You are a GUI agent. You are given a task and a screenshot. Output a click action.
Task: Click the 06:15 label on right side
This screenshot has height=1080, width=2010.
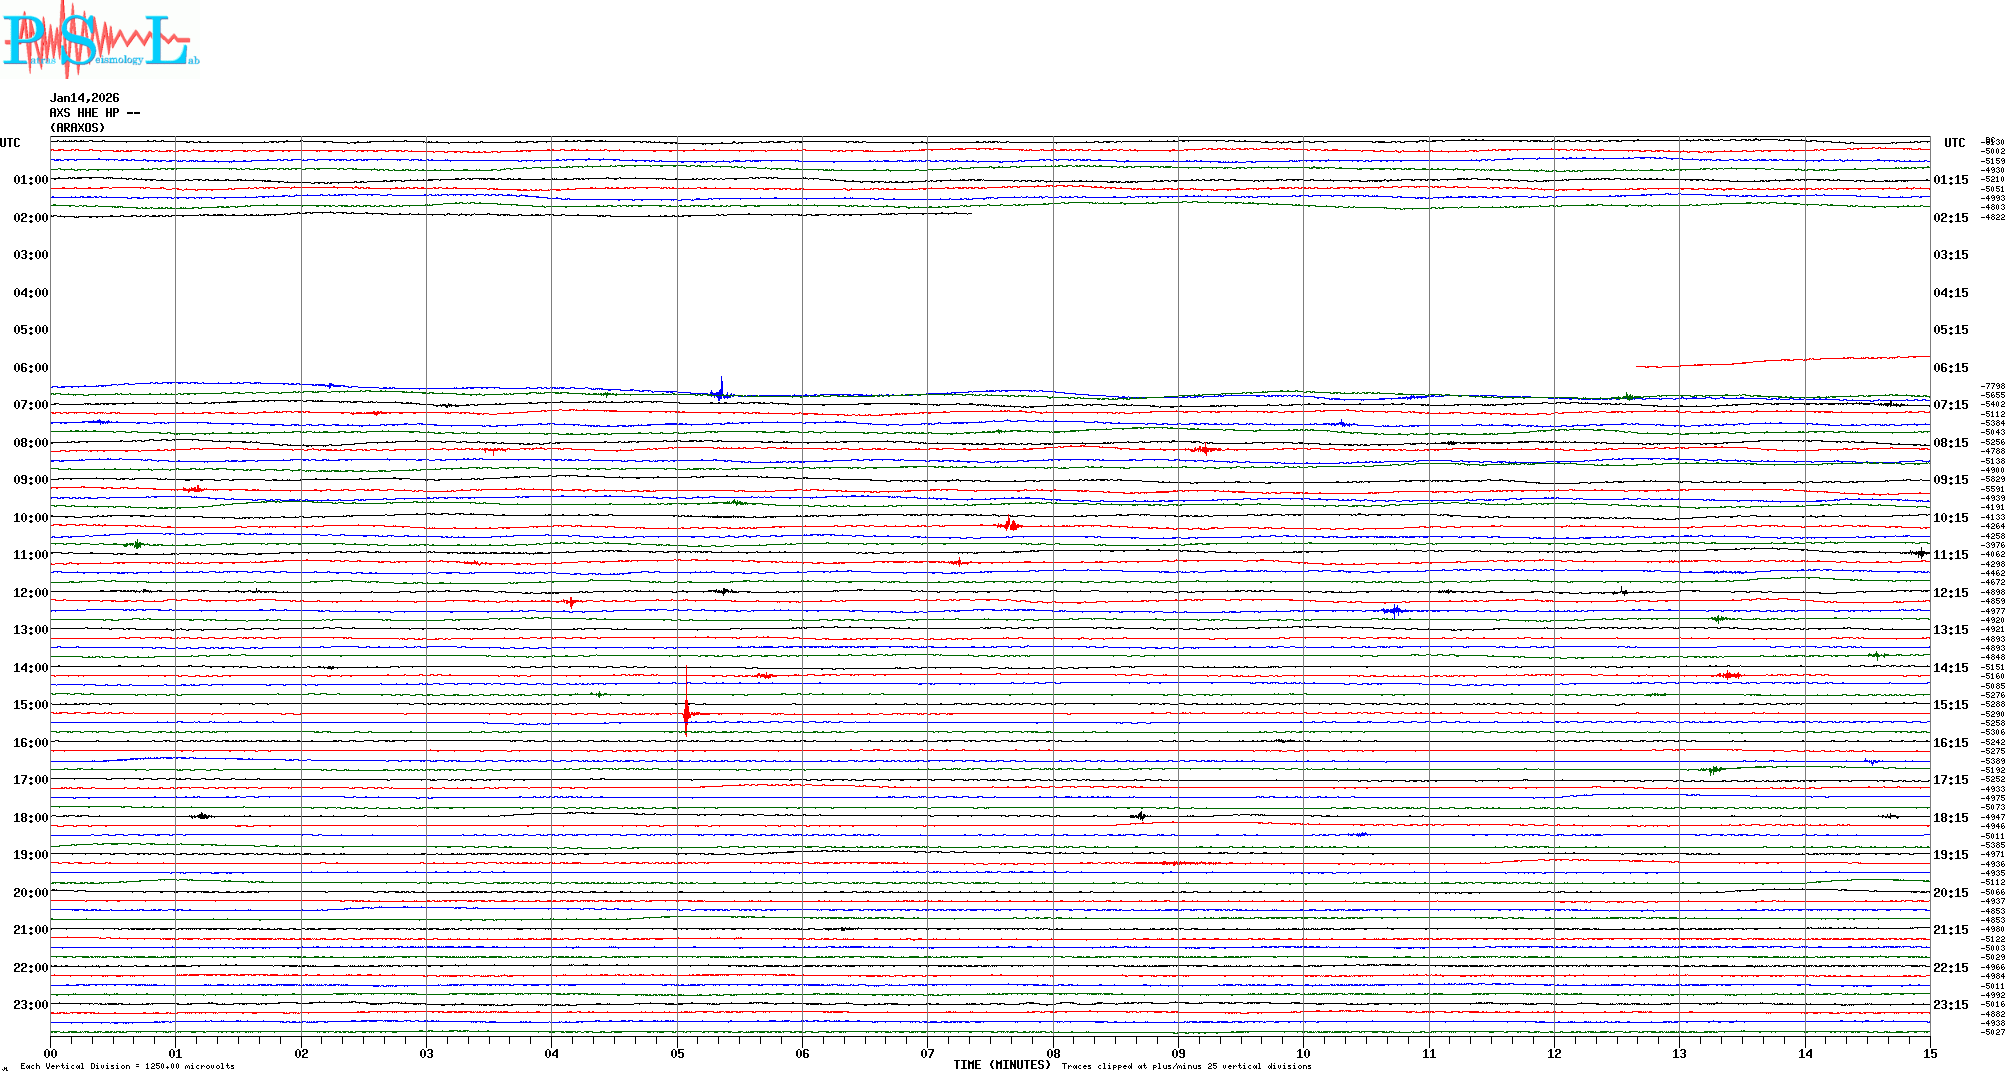tap(1950, 368)
